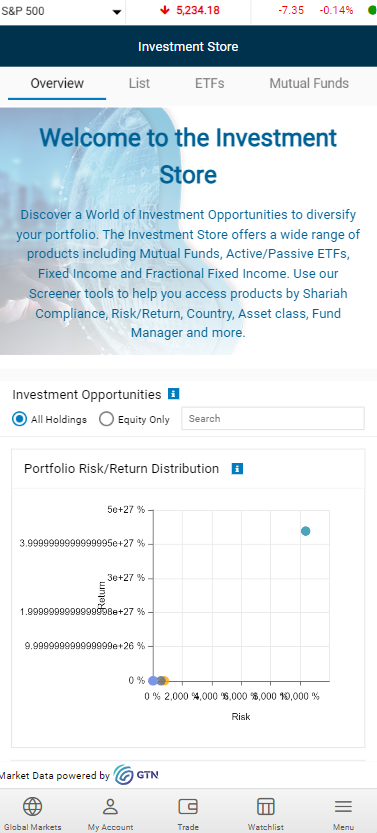377x833 pixels.
Task: Open the My Account person icon
Action: tap(110, 807)
